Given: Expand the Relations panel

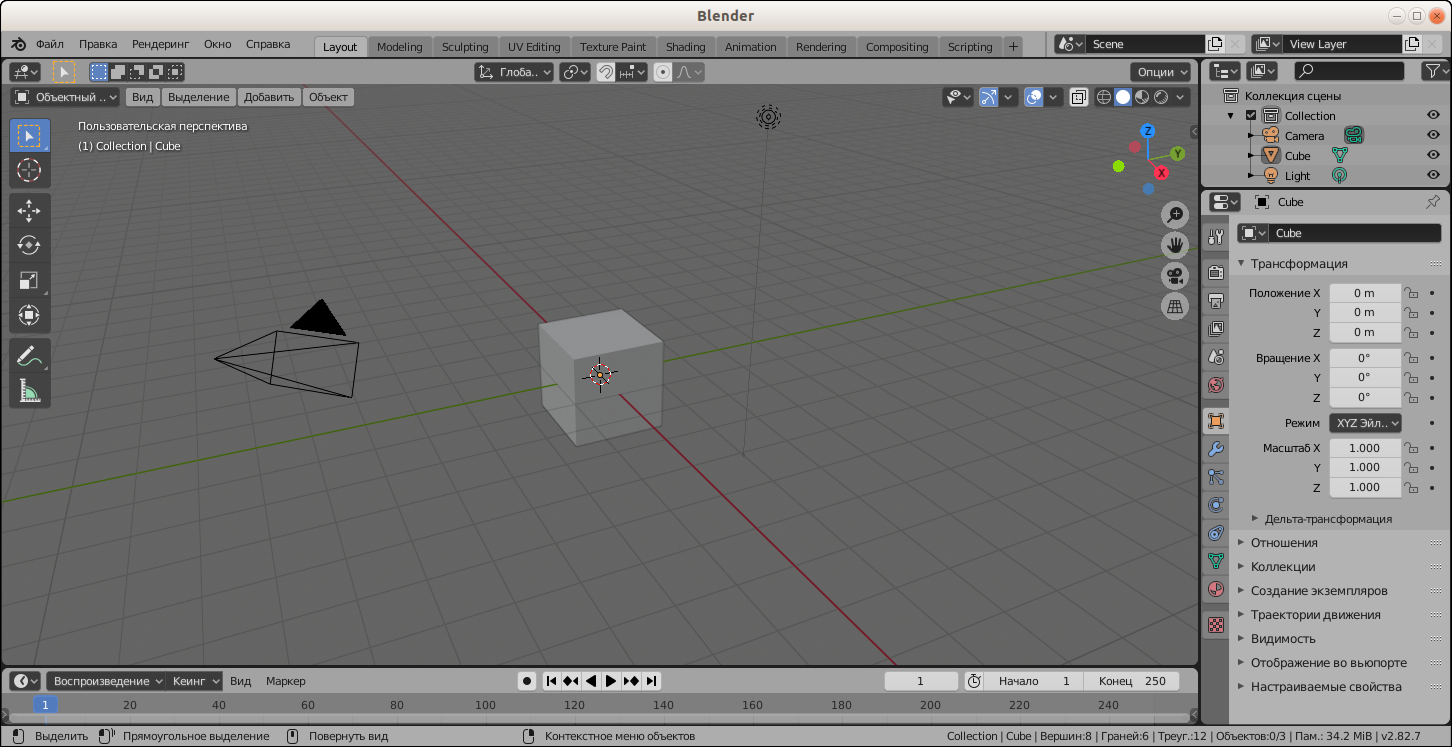Looking at the screenshot, I should [1283, 542].
